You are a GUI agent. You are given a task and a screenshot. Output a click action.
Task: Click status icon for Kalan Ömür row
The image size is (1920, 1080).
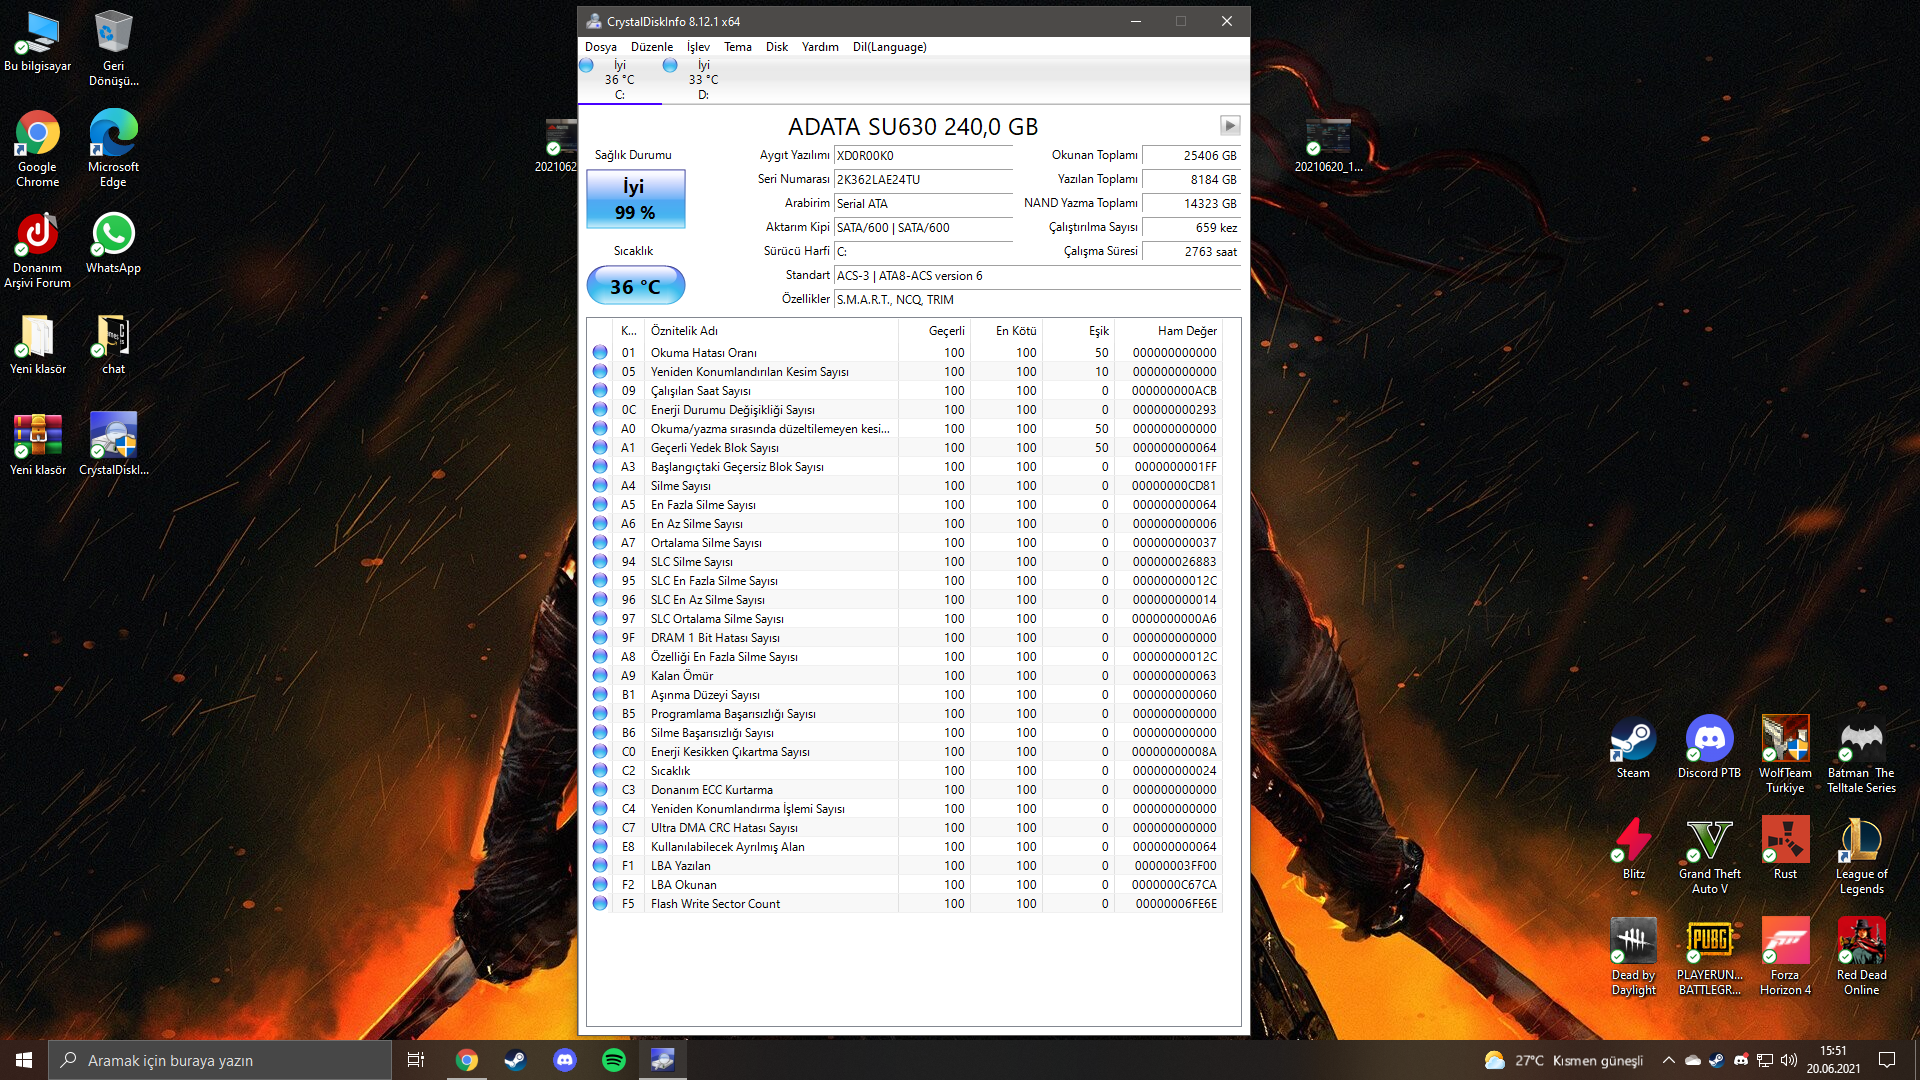point(600,676)
